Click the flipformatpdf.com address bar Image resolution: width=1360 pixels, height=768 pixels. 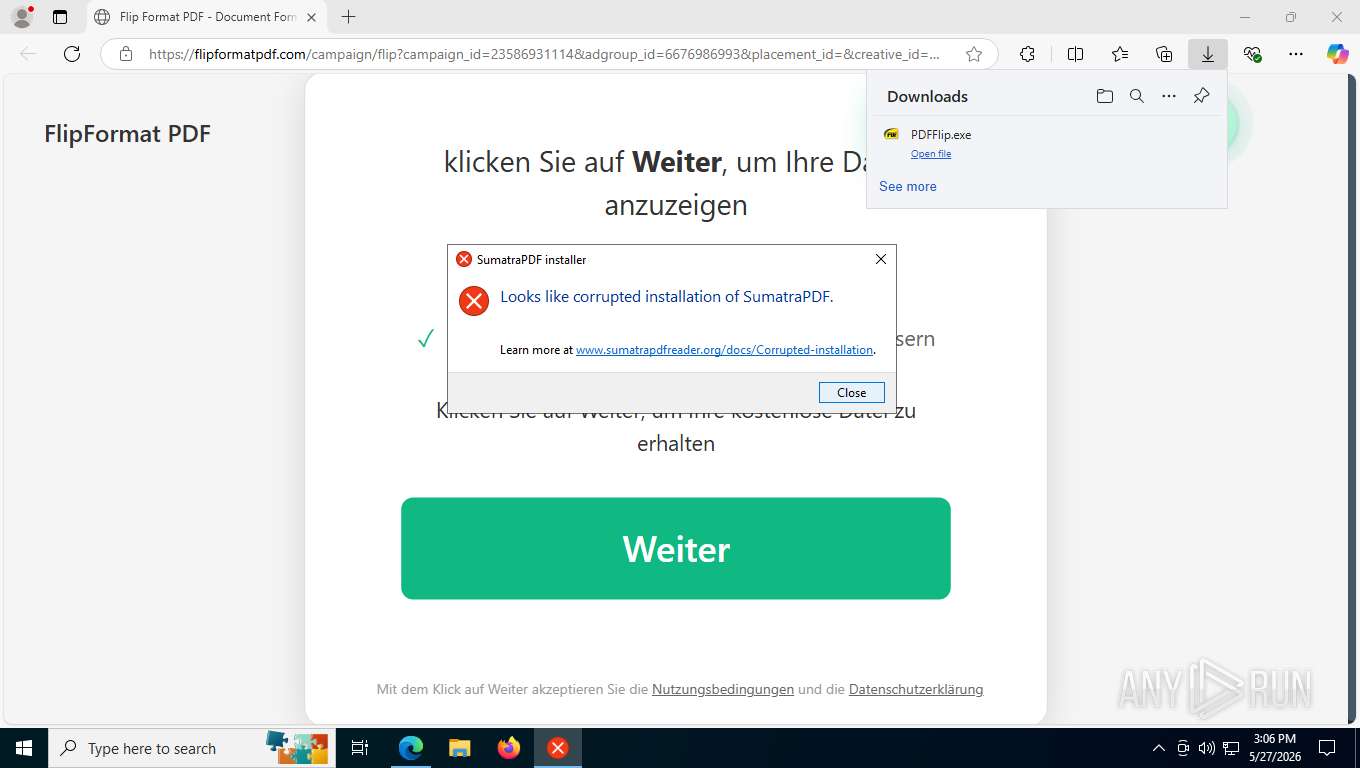[543, 54]
